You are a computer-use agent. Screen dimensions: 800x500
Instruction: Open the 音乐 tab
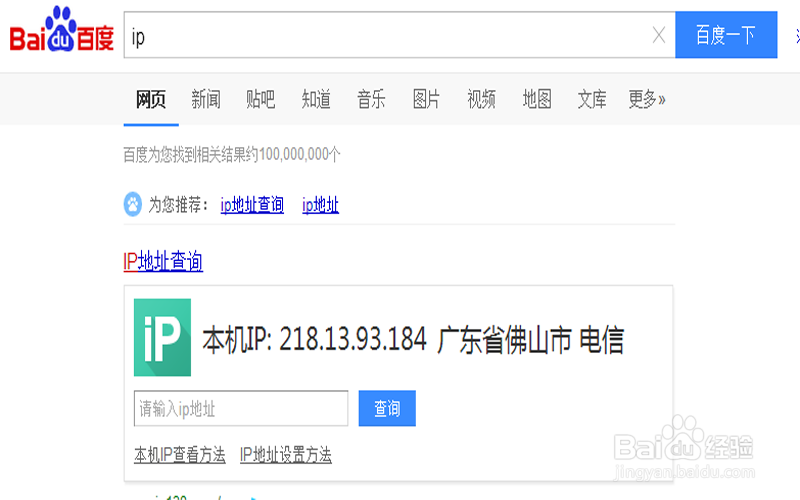(371, 99)
